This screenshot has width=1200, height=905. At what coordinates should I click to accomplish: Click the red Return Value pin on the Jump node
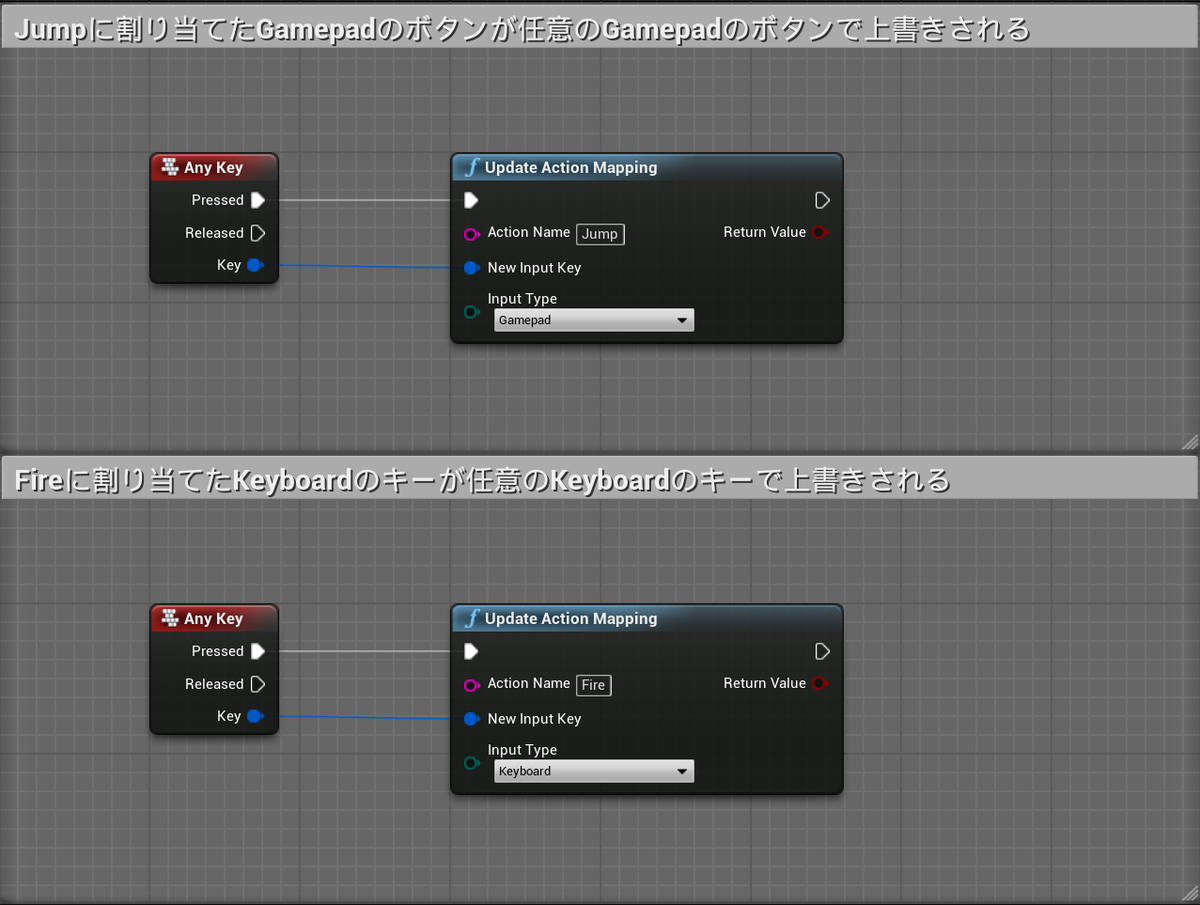(820, 233)
